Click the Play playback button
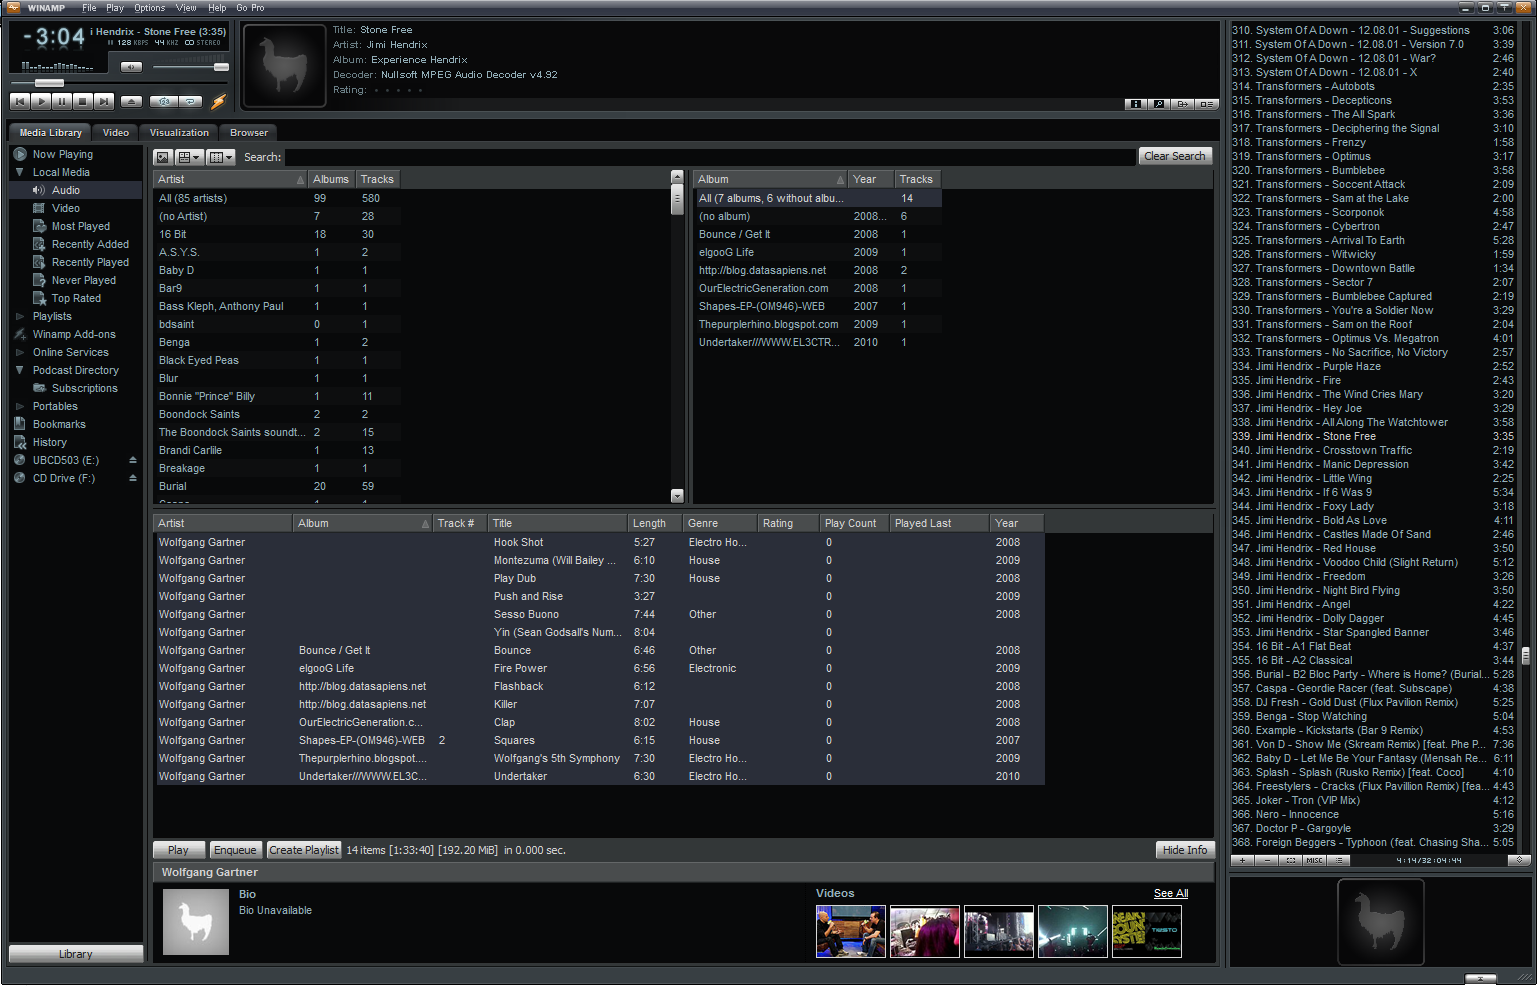Image resolution: width=1537 pixels, height=986 pixels. coord(41,101)
